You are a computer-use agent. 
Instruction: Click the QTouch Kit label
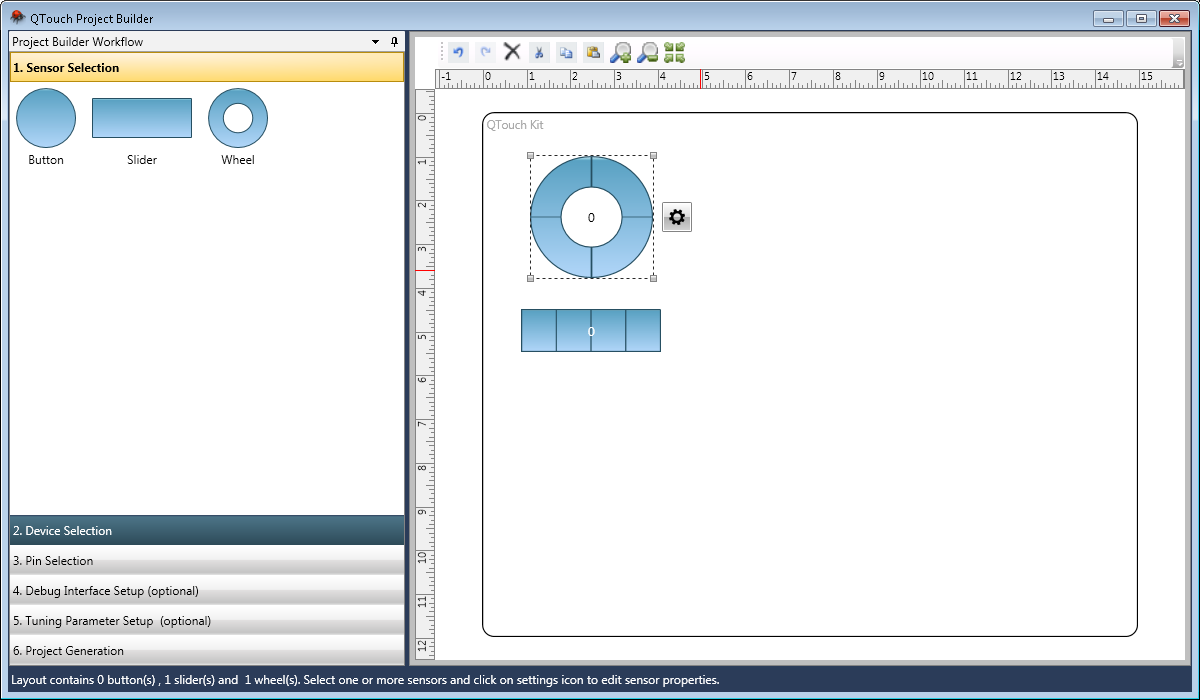(x=515, y=125)
